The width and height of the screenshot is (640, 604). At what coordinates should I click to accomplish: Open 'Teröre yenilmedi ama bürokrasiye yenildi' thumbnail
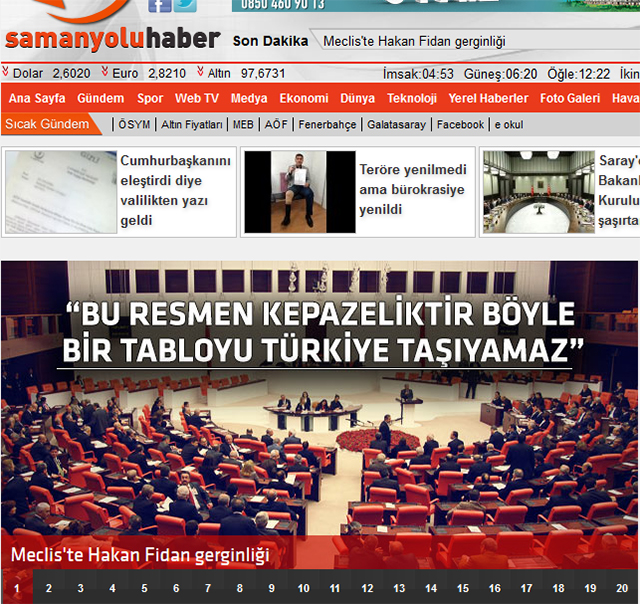click(x=298, y=192)
